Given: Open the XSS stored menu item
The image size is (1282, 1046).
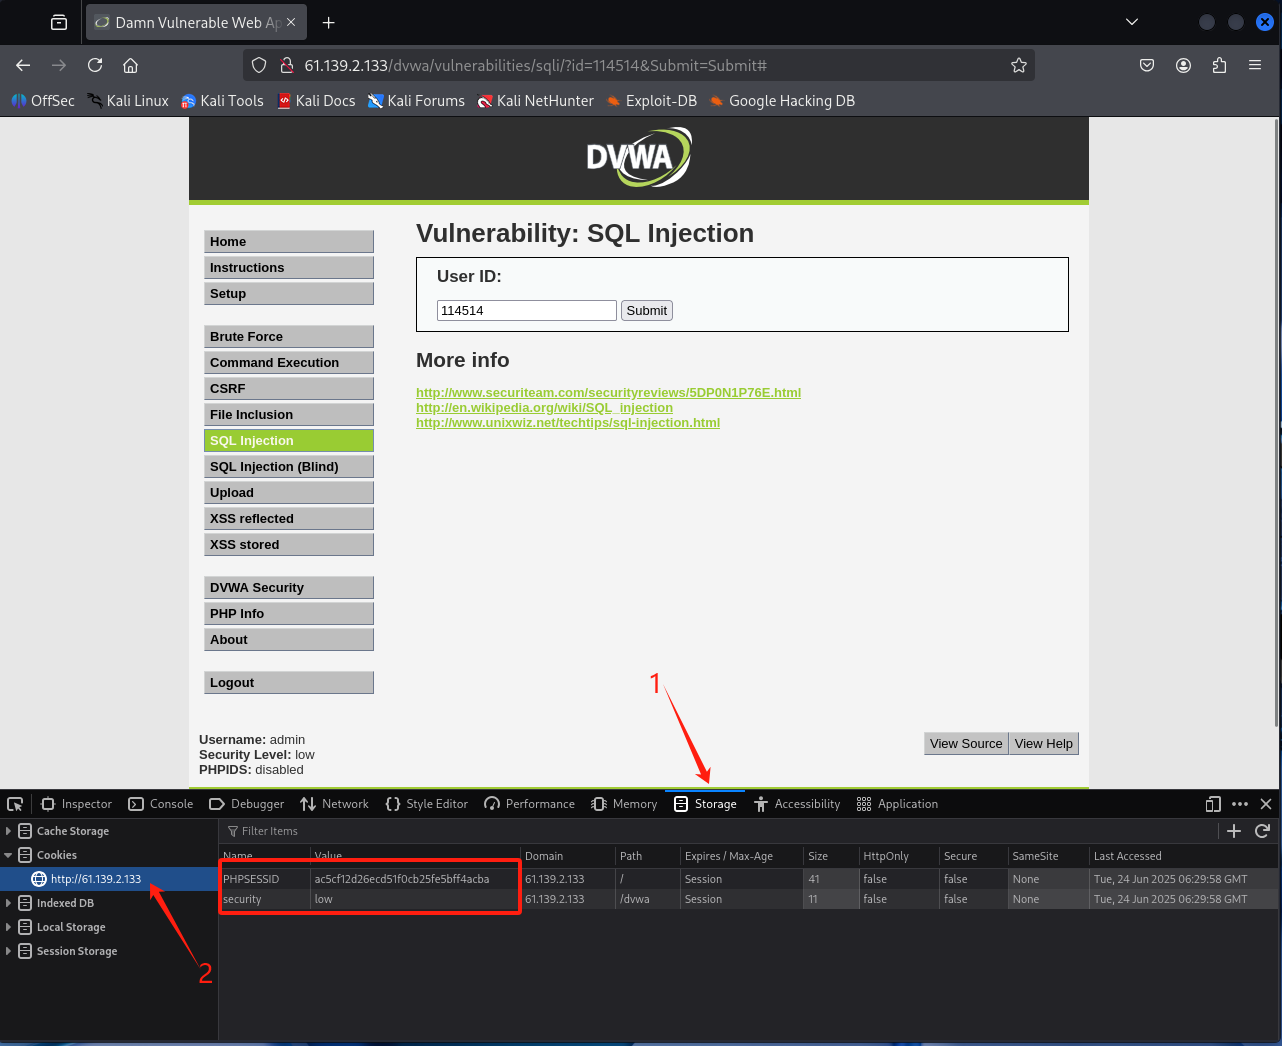Looking at the screenshot, I should [289, 544].
